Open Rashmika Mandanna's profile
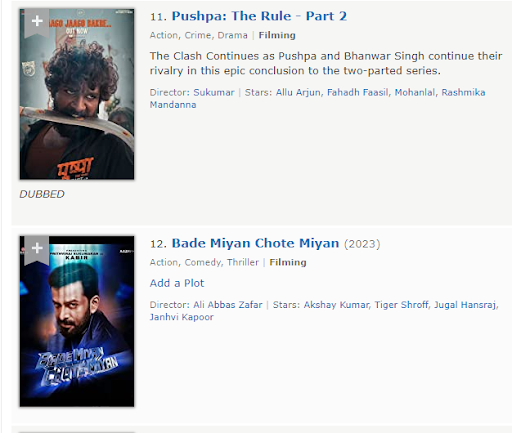This screenshot has height=433, width=512. [x=317, y=98]
